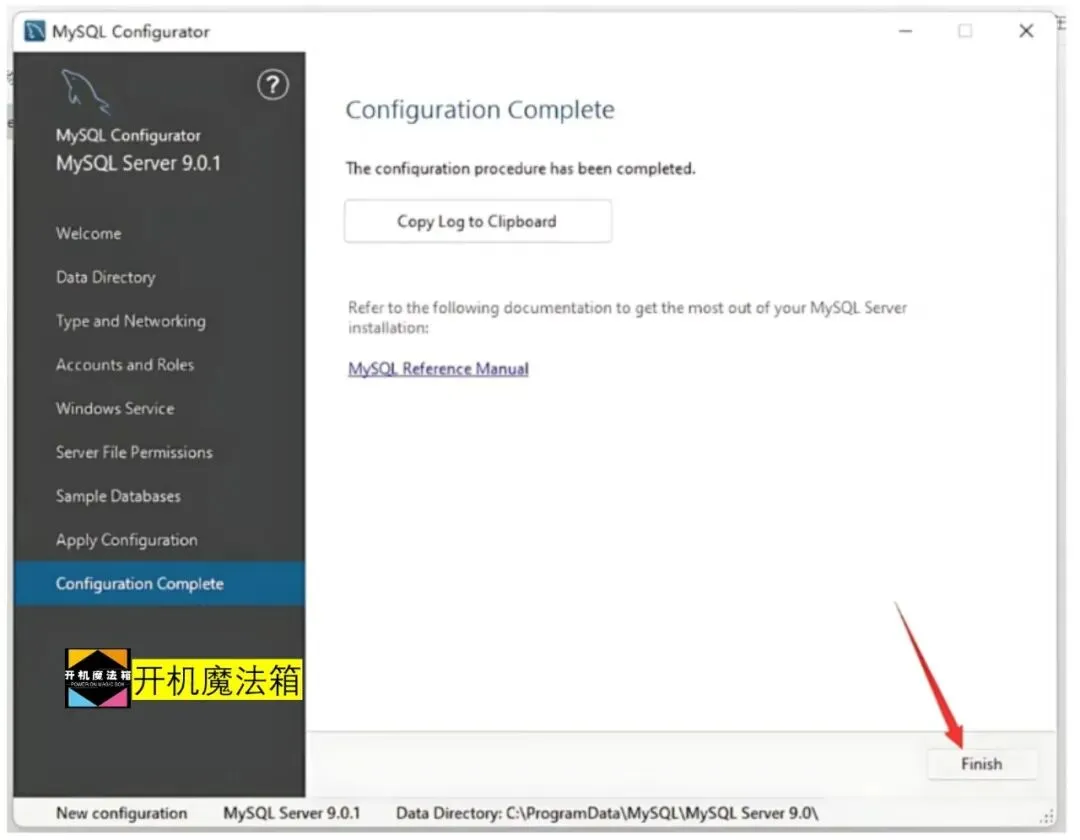Click the MySQL Configurator title bar icon
Screen dimensions: 1080x840
(x=34, y=31)
